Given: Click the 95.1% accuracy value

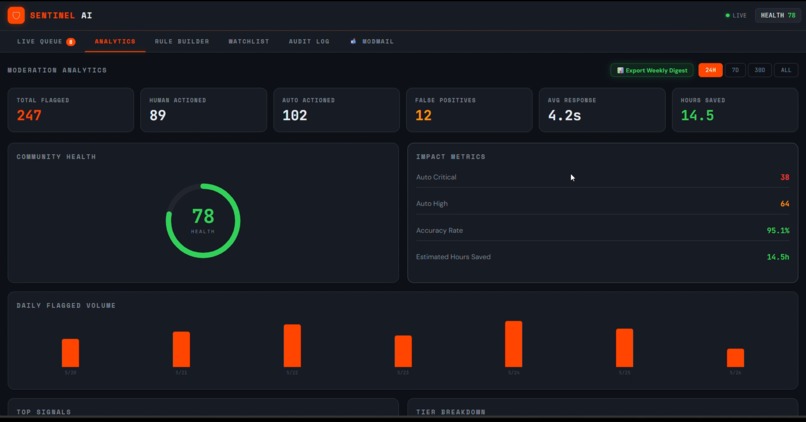Looking at the screenshot, I should (778, 230).
